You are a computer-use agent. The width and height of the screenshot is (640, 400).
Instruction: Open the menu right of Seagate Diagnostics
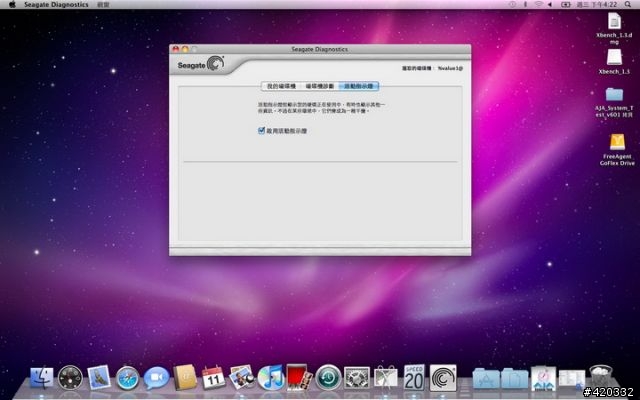coord(103,4)
